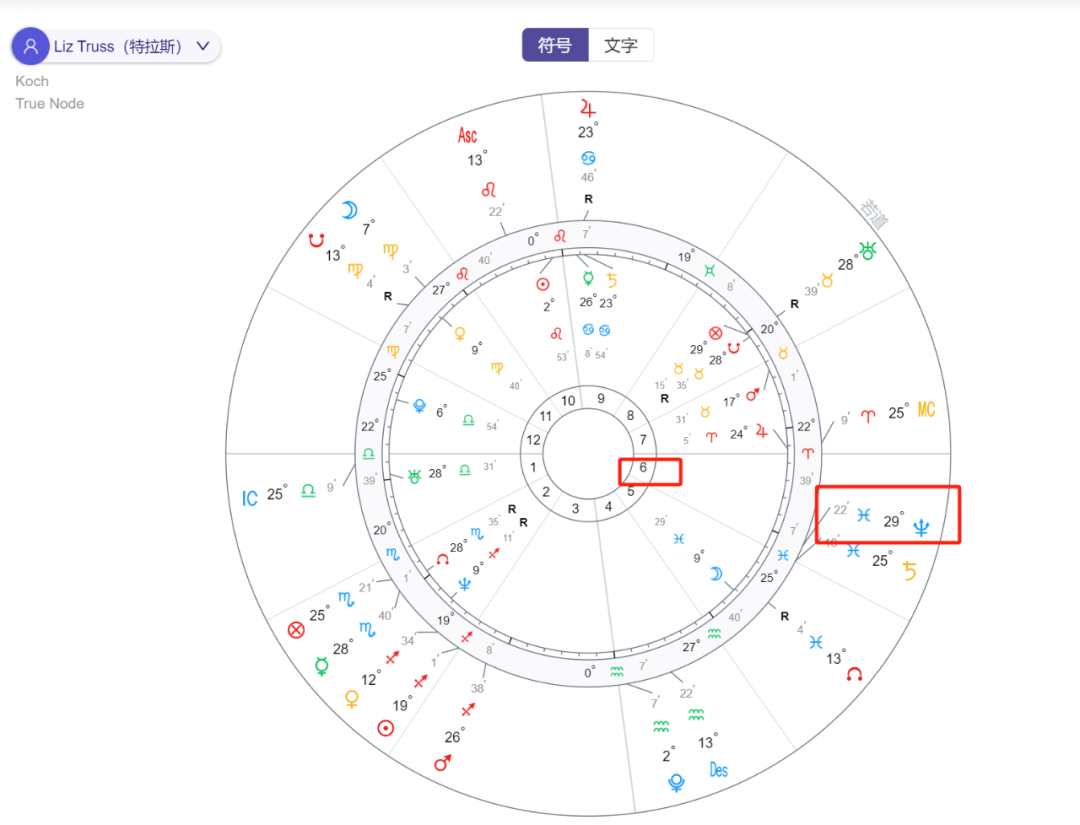Screen dimensions: 1080x825
Task: Click the True Node label
Action: [x=50, y=104]
